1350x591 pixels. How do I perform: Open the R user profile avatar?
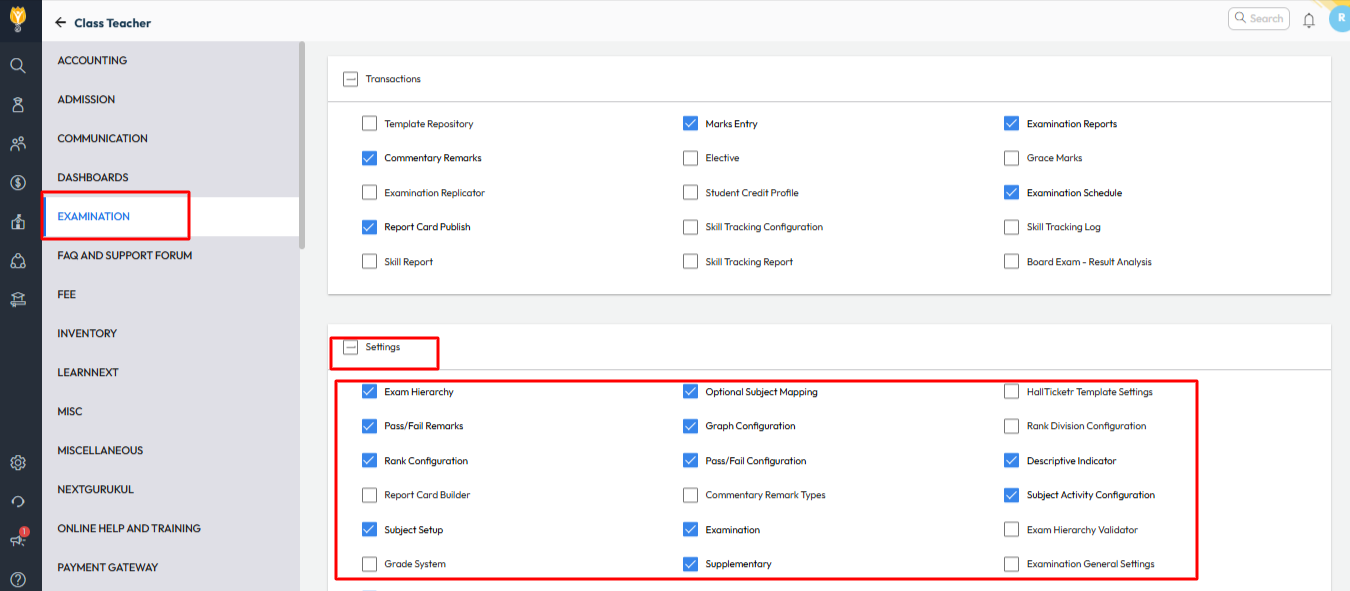pyautogui.click(x=1338, y=19)
